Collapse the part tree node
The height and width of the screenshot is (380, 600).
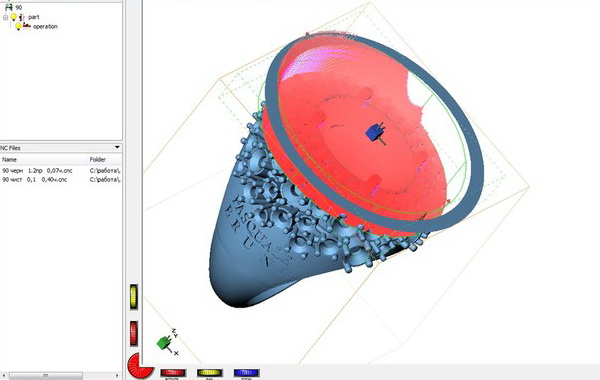(x=5, y=17)
